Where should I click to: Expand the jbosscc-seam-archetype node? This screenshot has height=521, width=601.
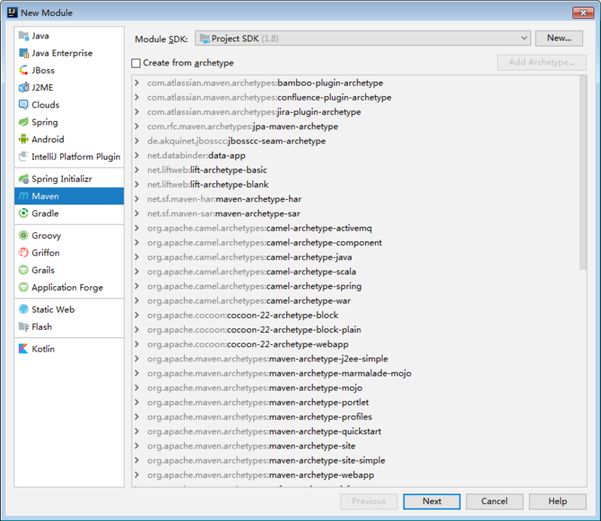(136, 141)
